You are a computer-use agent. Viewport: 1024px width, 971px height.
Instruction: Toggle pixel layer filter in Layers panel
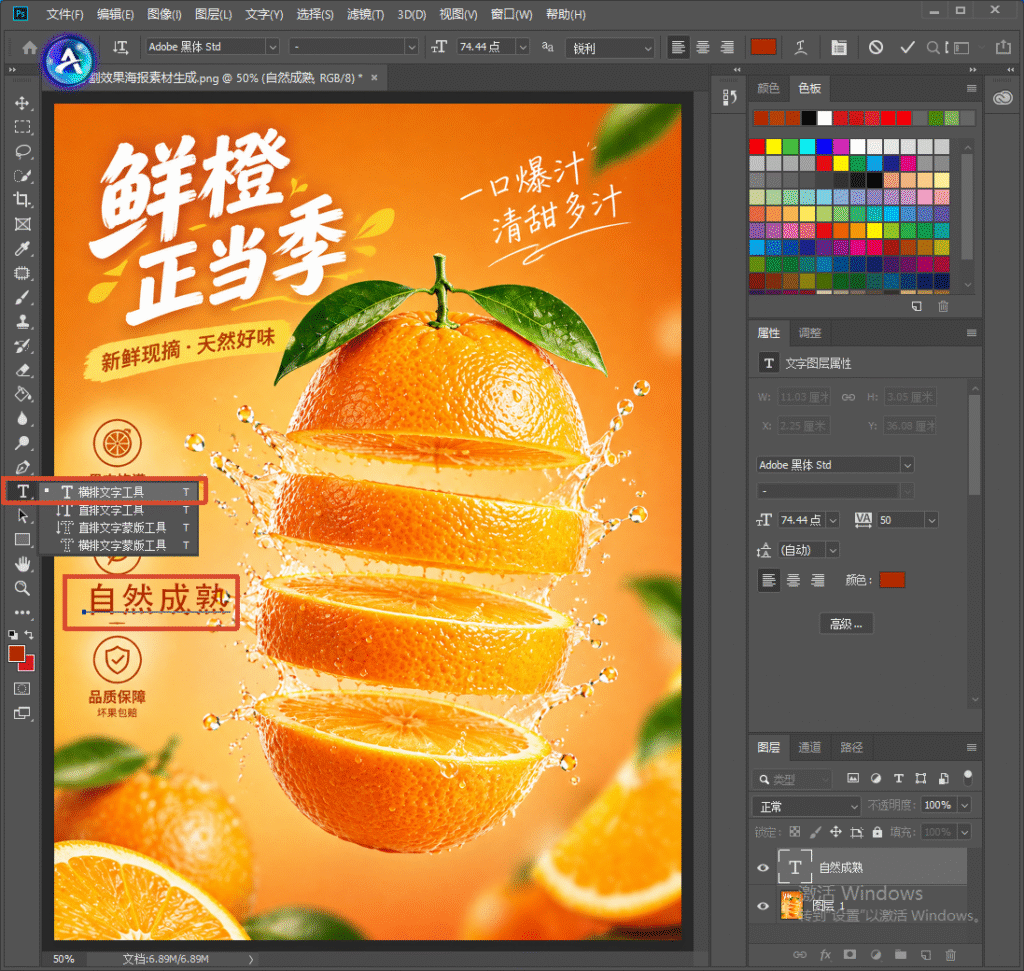click(x=853, y=778)
